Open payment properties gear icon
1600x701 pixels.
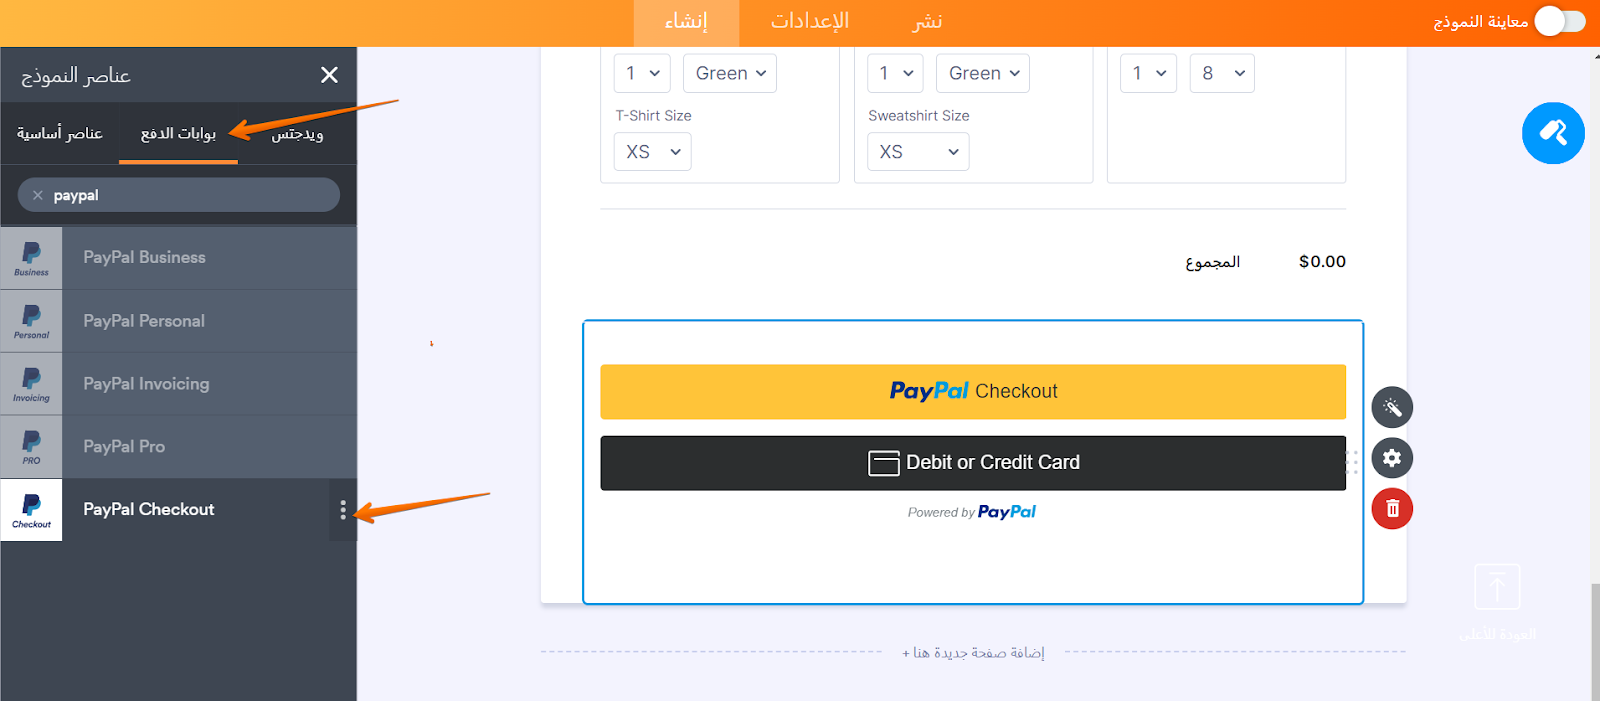click(1392, 458)
